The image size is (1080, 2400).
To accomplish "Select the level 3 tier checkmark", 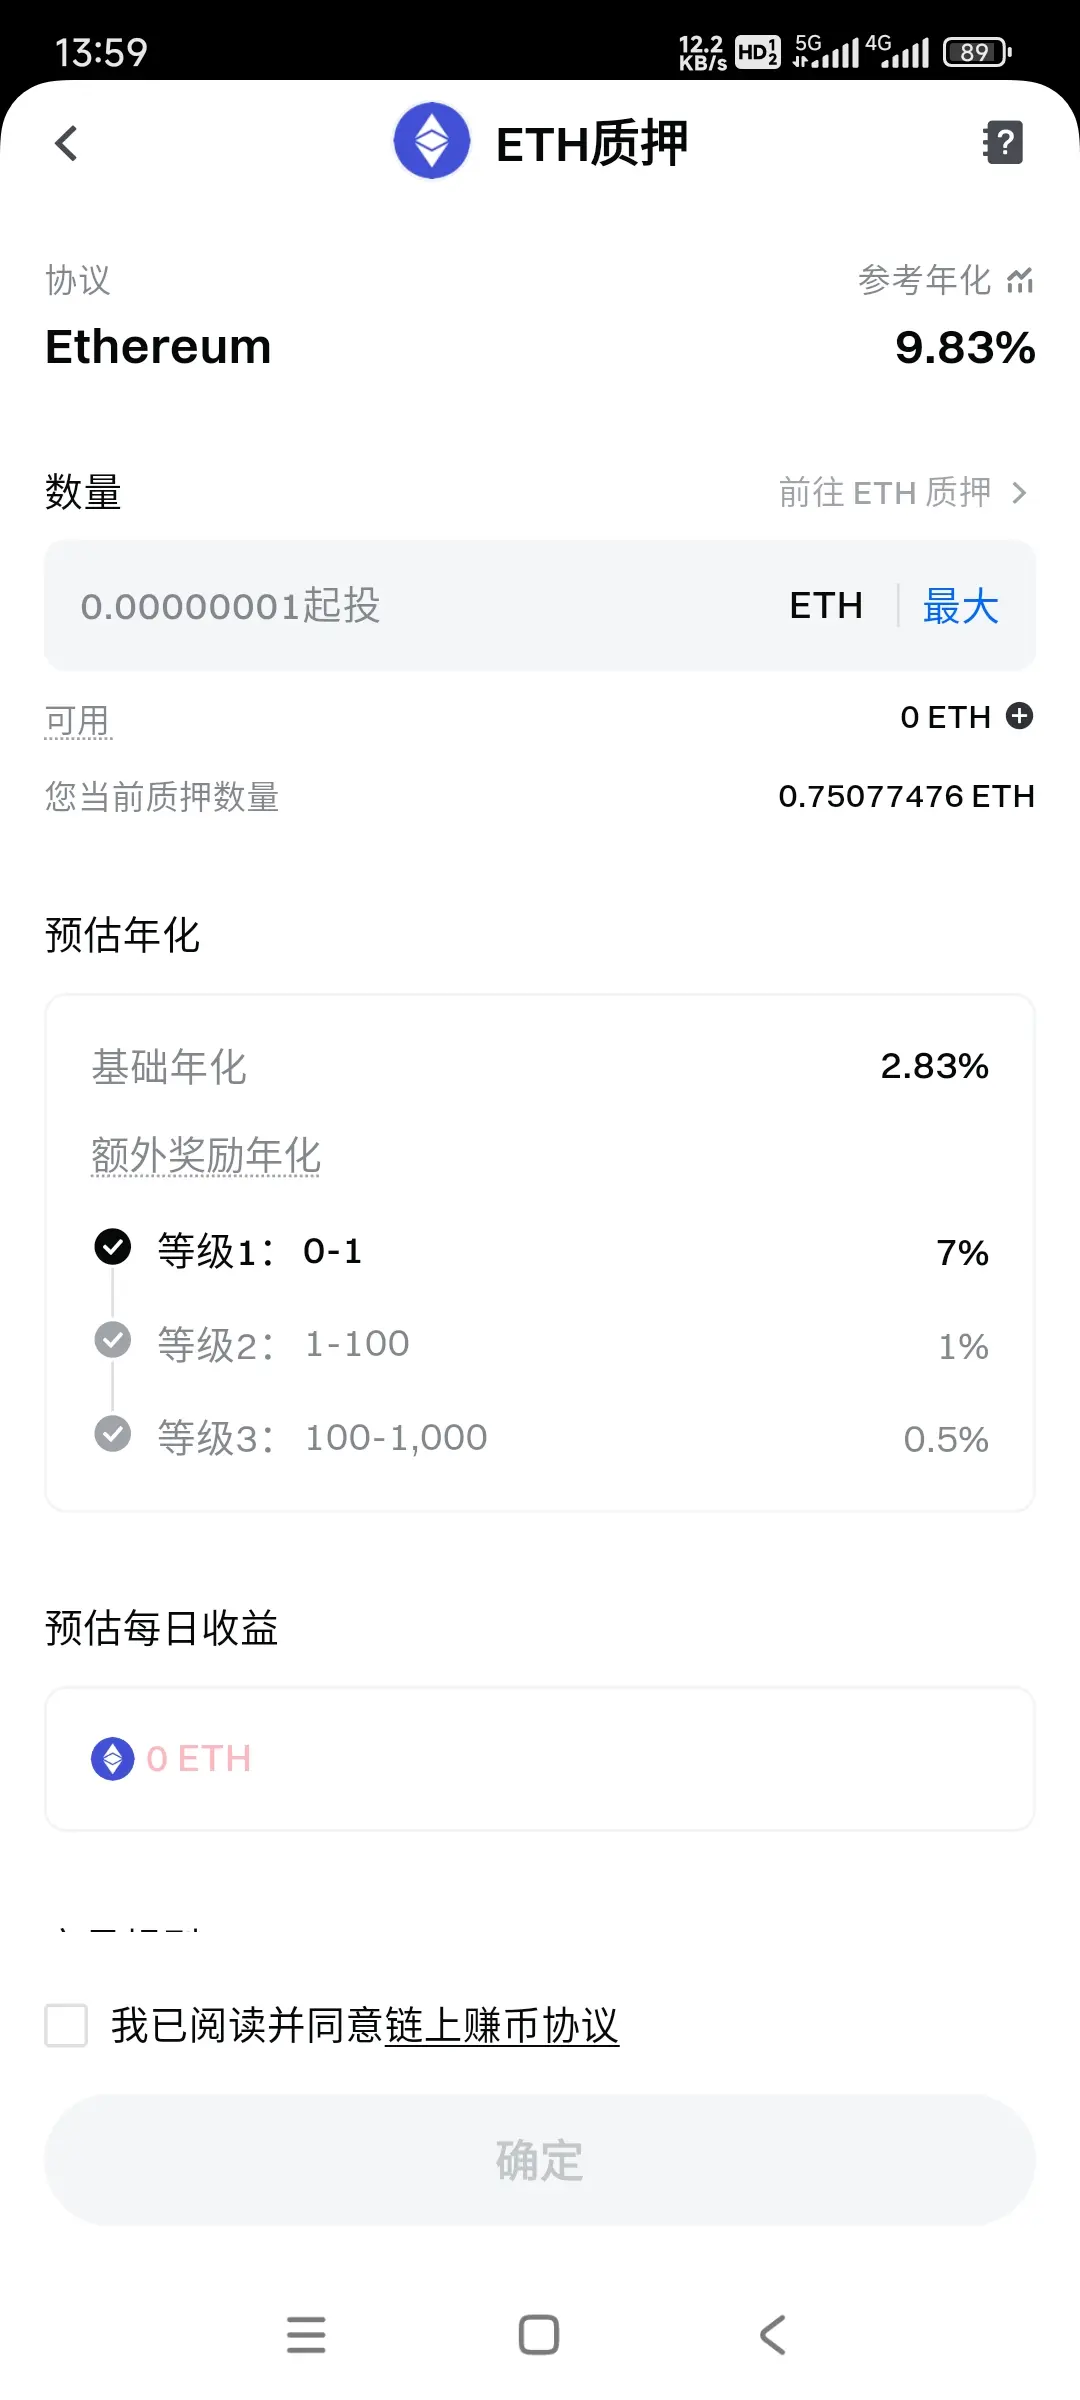I will point(113,1433).
